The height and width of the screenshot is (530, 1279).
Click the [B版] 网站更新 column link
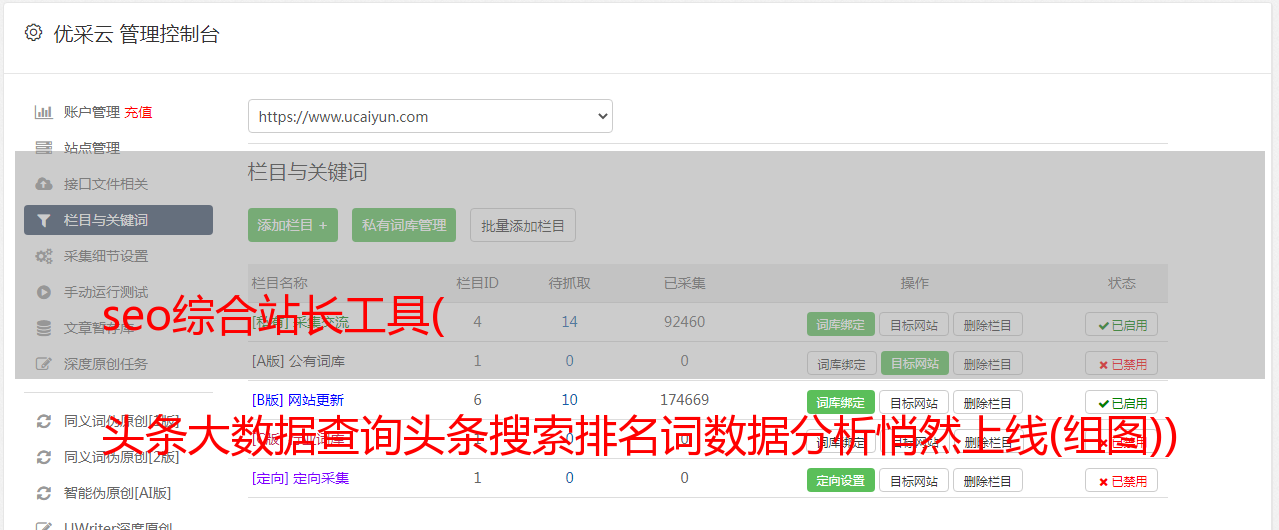click(x=298, y=400)
